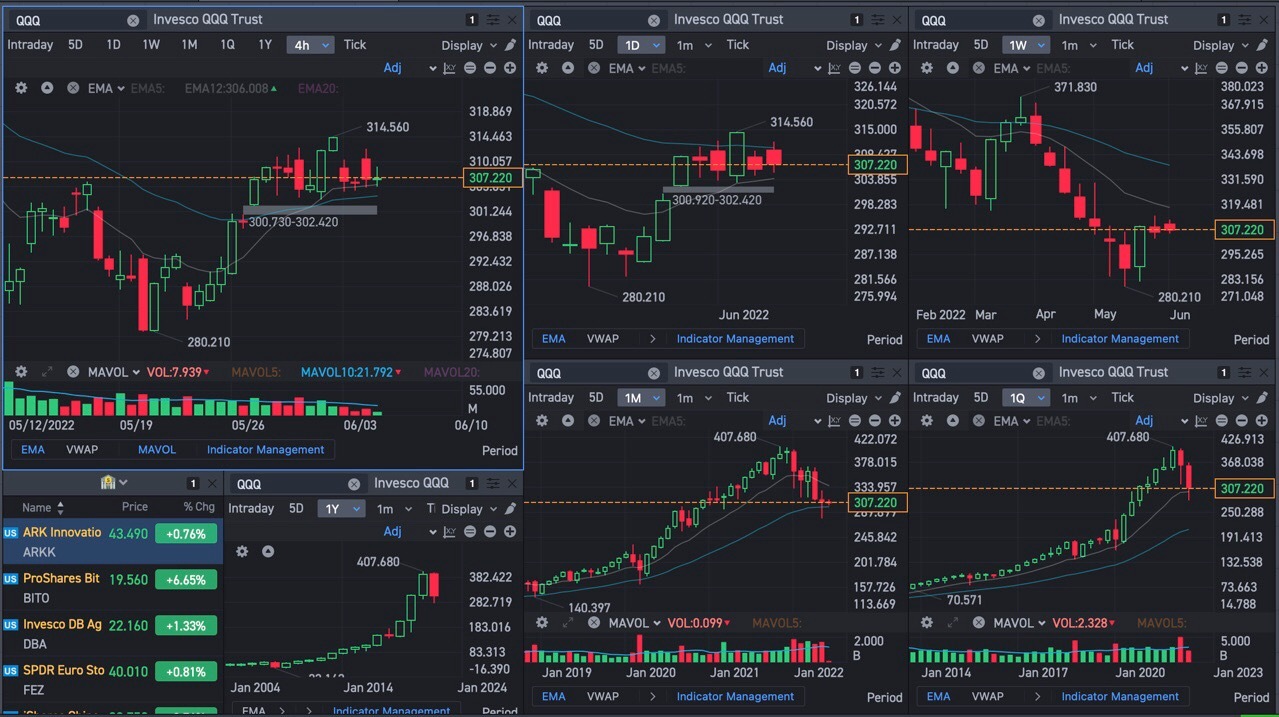Zoom out with minus icon in 1W panel
Viewport: 1279px width, 717px height.
1241,68
